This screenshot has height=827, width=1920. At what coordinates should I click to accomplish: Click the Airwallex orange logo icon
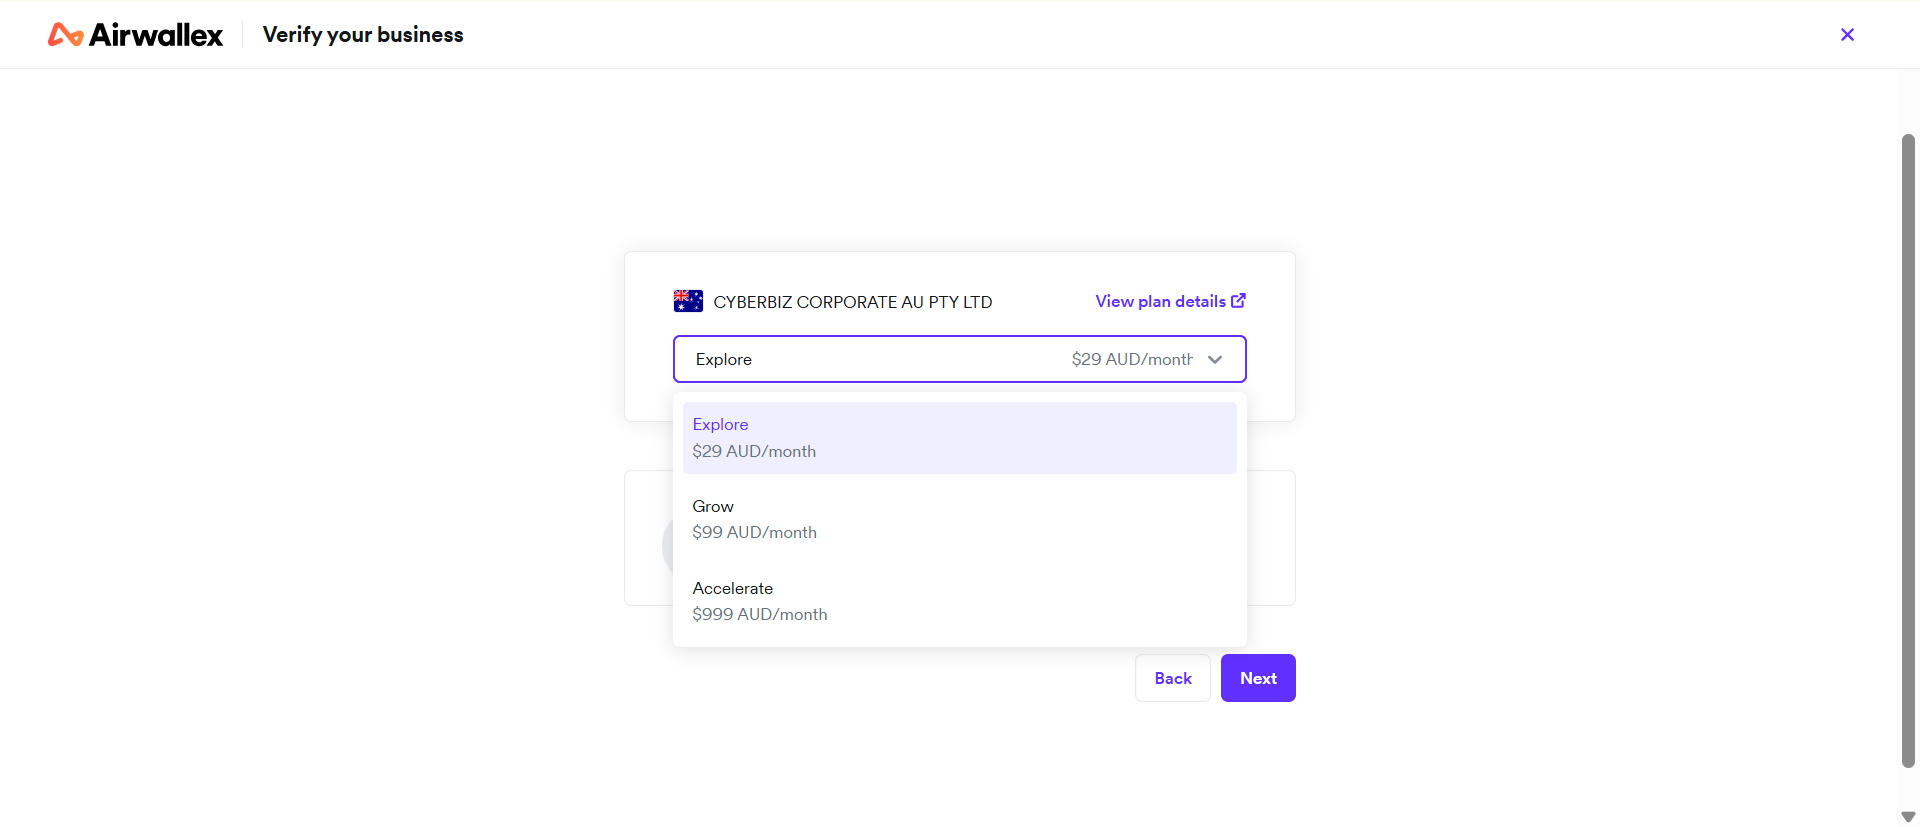click(x=65, y=35)
